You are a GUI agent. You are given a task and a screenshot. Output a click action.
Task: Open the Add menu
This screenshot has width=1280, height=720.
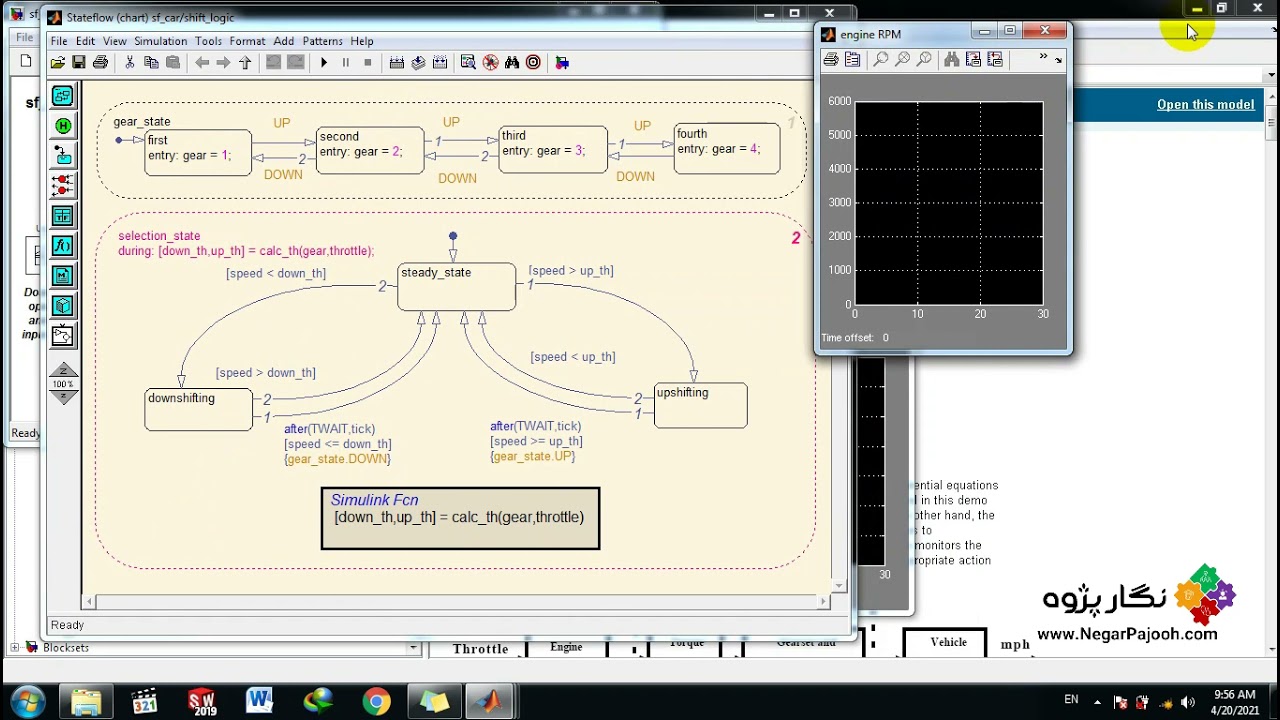tap(284, 41)
